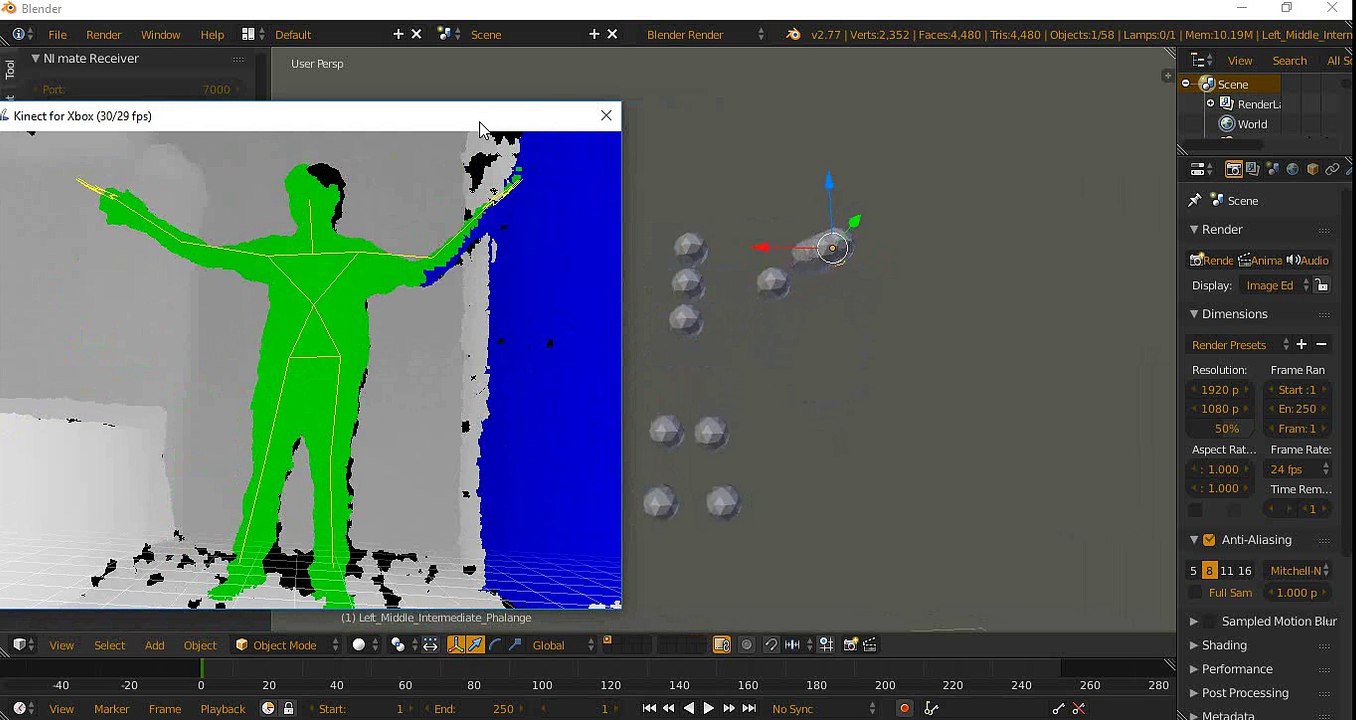The width and height of the screenshot is (1356, 720).
Task: Click OpenGL render animation clapper icon
Action: 870,645
